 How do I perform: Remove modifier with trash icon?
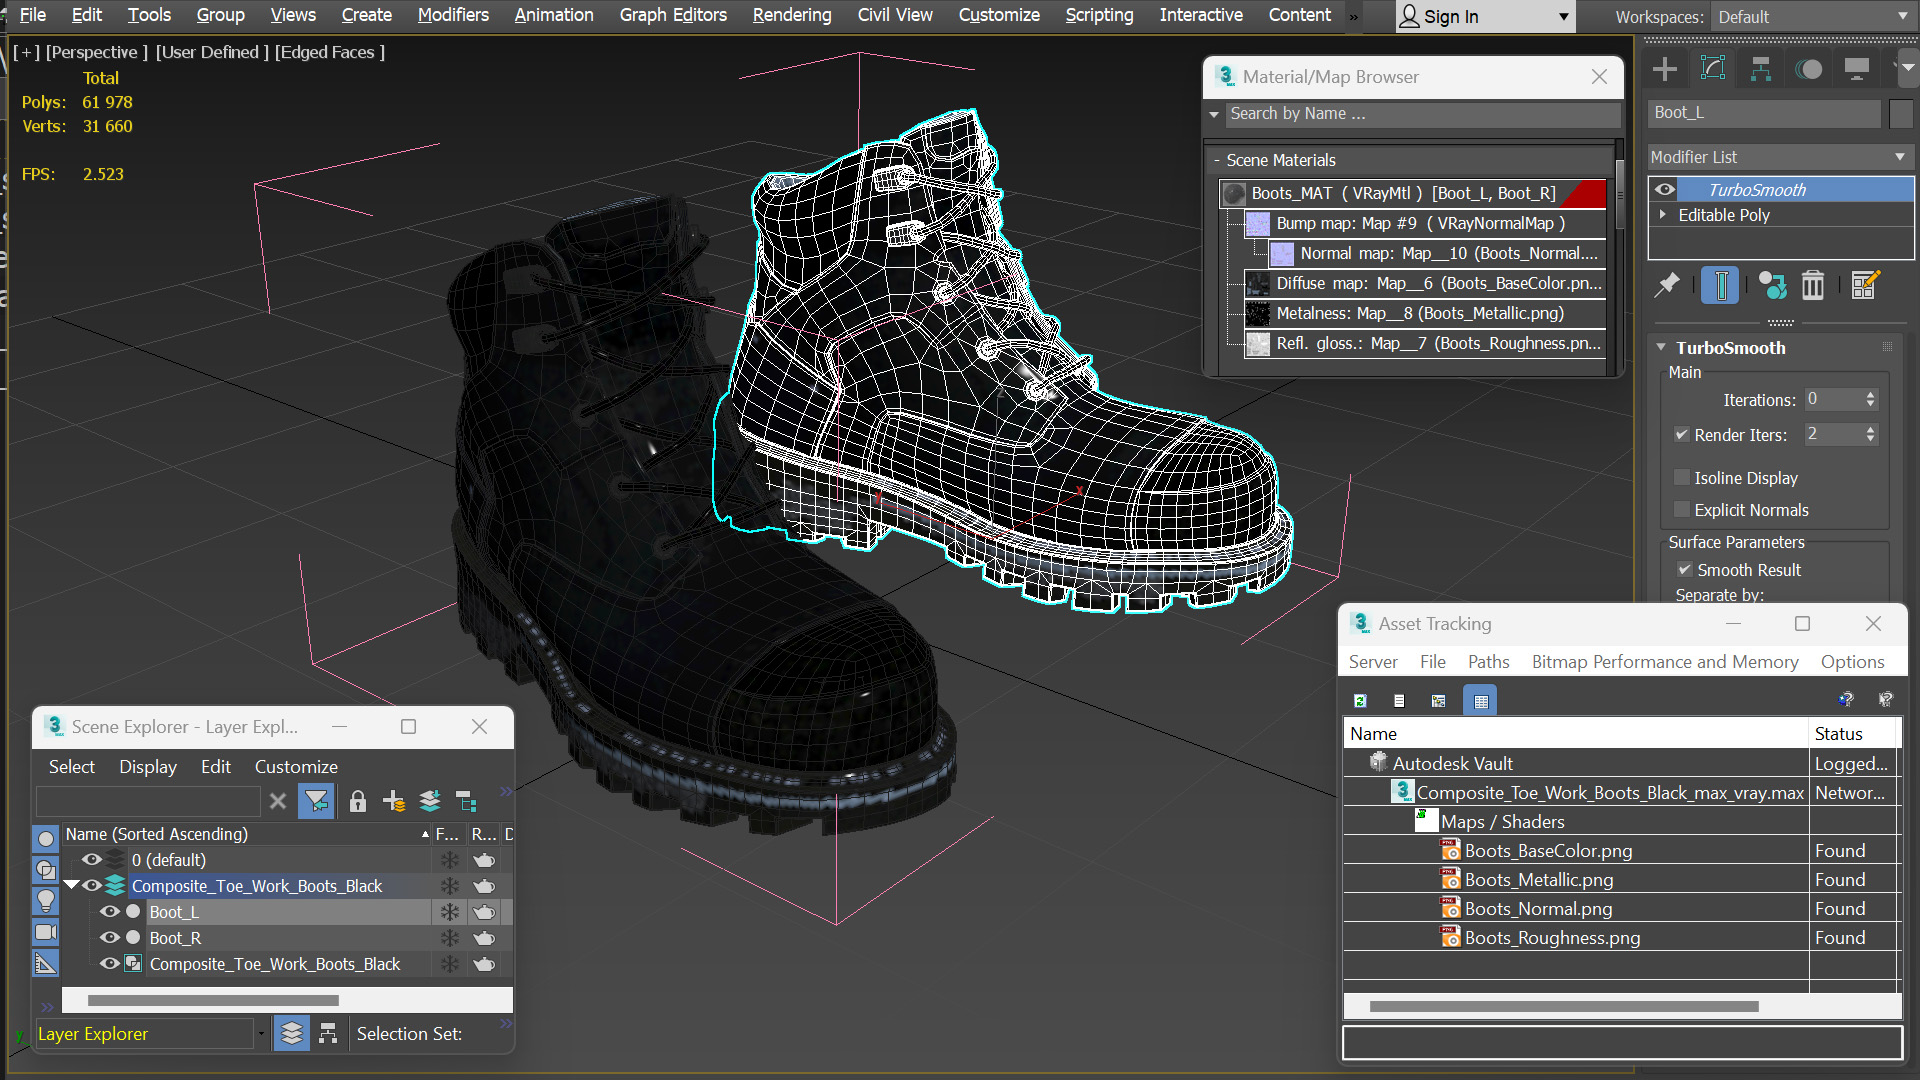point(1813,286)
